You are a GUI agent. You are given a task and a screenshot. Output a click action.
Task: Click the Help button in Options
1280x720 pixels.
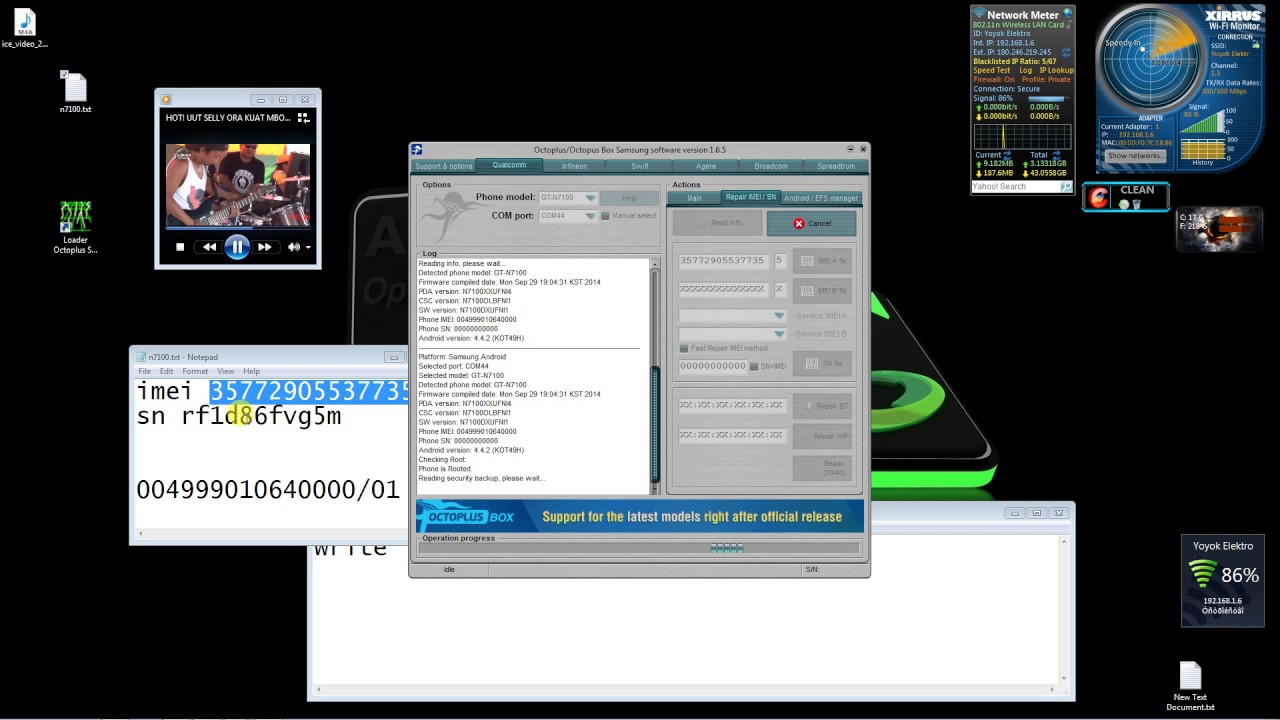click(x=629, y=198)
